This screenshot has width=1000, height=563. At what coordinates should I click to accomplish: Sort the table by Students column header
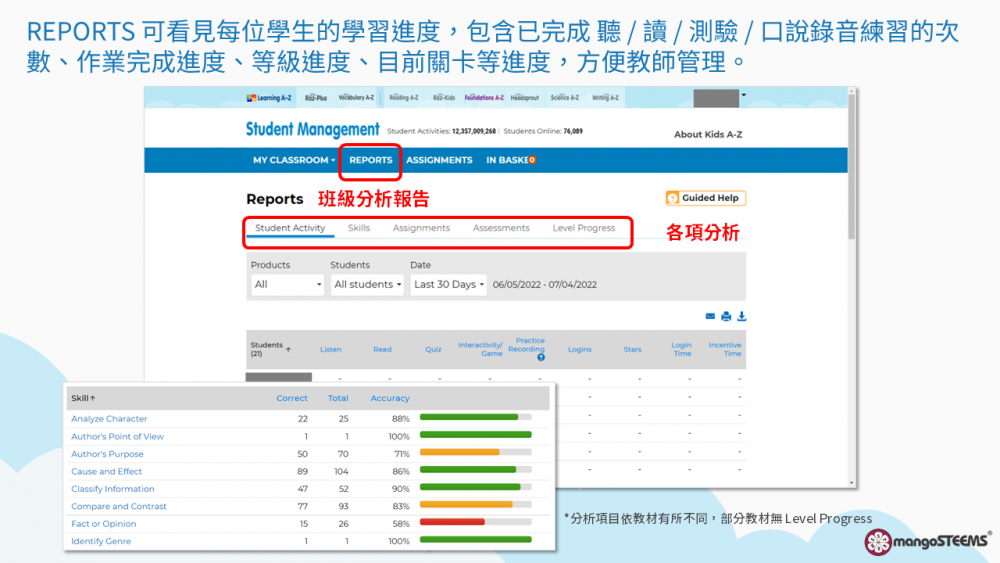click(269, 348)
